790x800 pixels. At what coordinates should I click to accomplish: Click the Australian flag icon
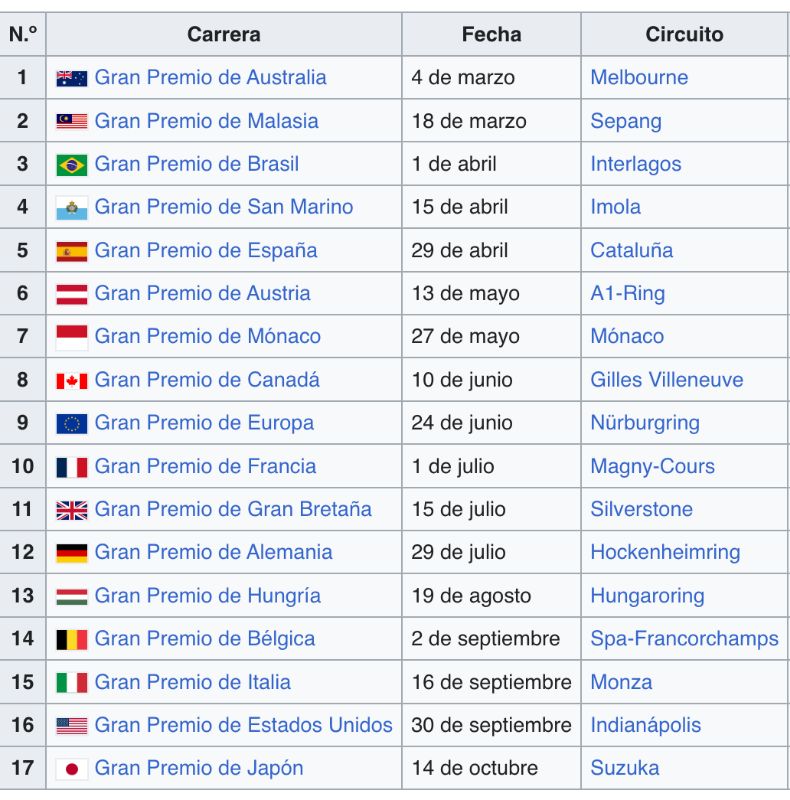71,79
